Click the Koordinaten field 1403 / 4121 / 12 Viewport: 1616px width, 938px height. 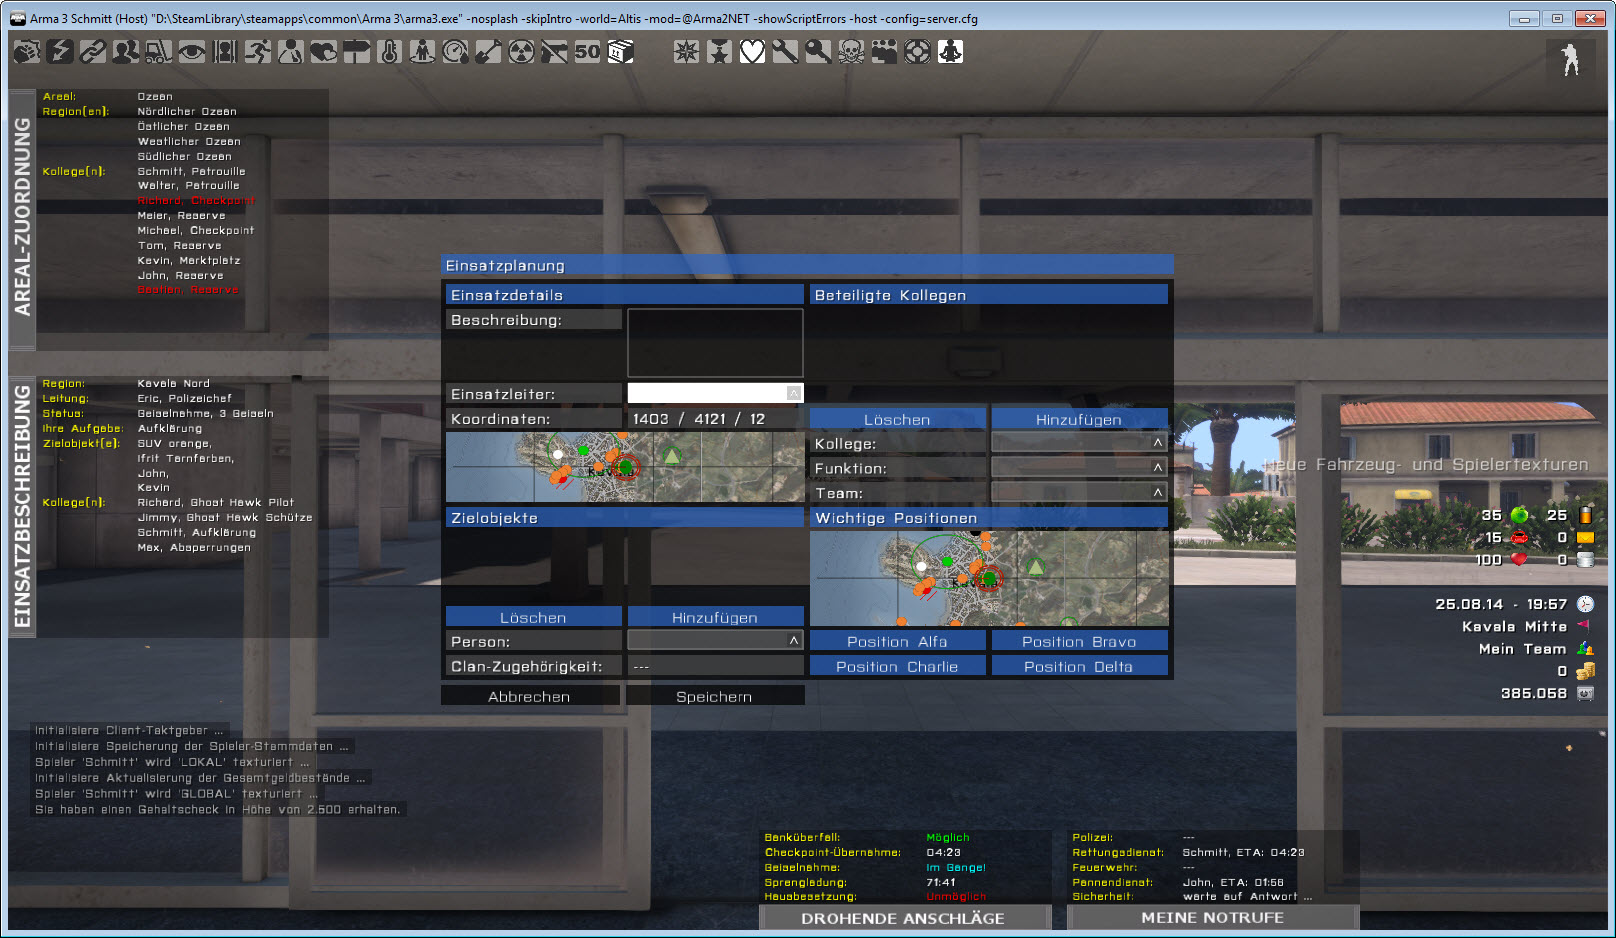coord(715,419)
